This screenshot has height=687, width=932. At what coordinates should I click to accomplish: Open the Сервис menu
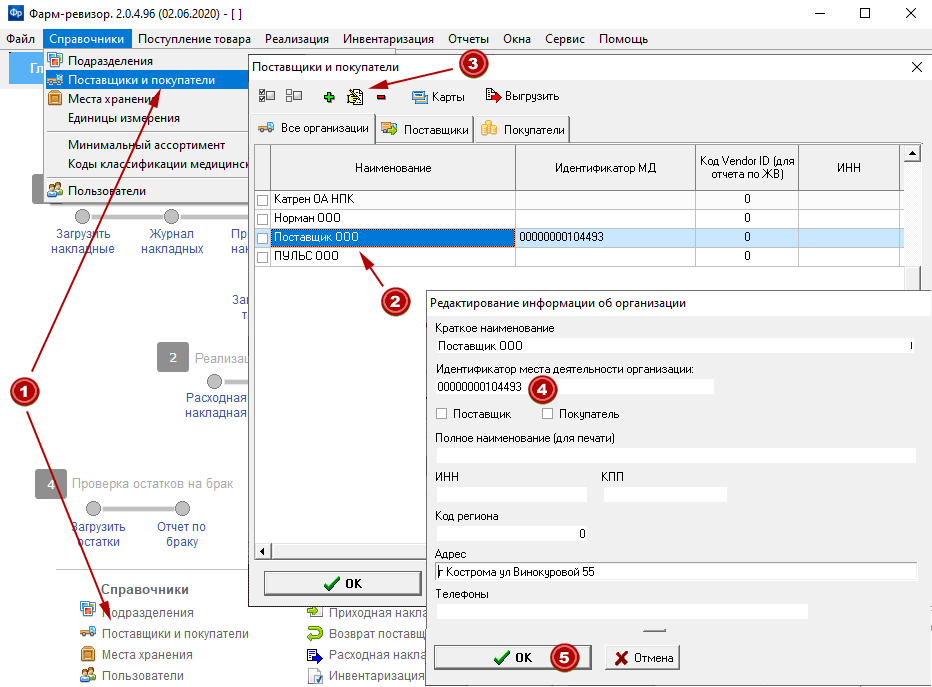(565, 39)
